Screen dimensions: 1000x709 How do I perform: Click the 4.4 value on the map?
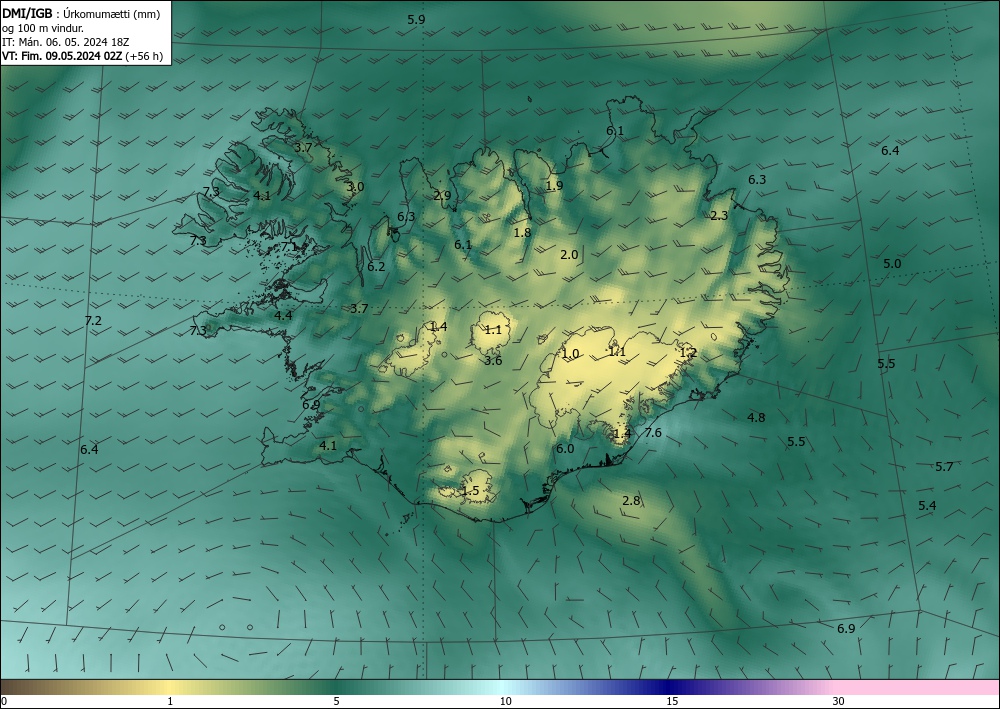tap(283, 315)
